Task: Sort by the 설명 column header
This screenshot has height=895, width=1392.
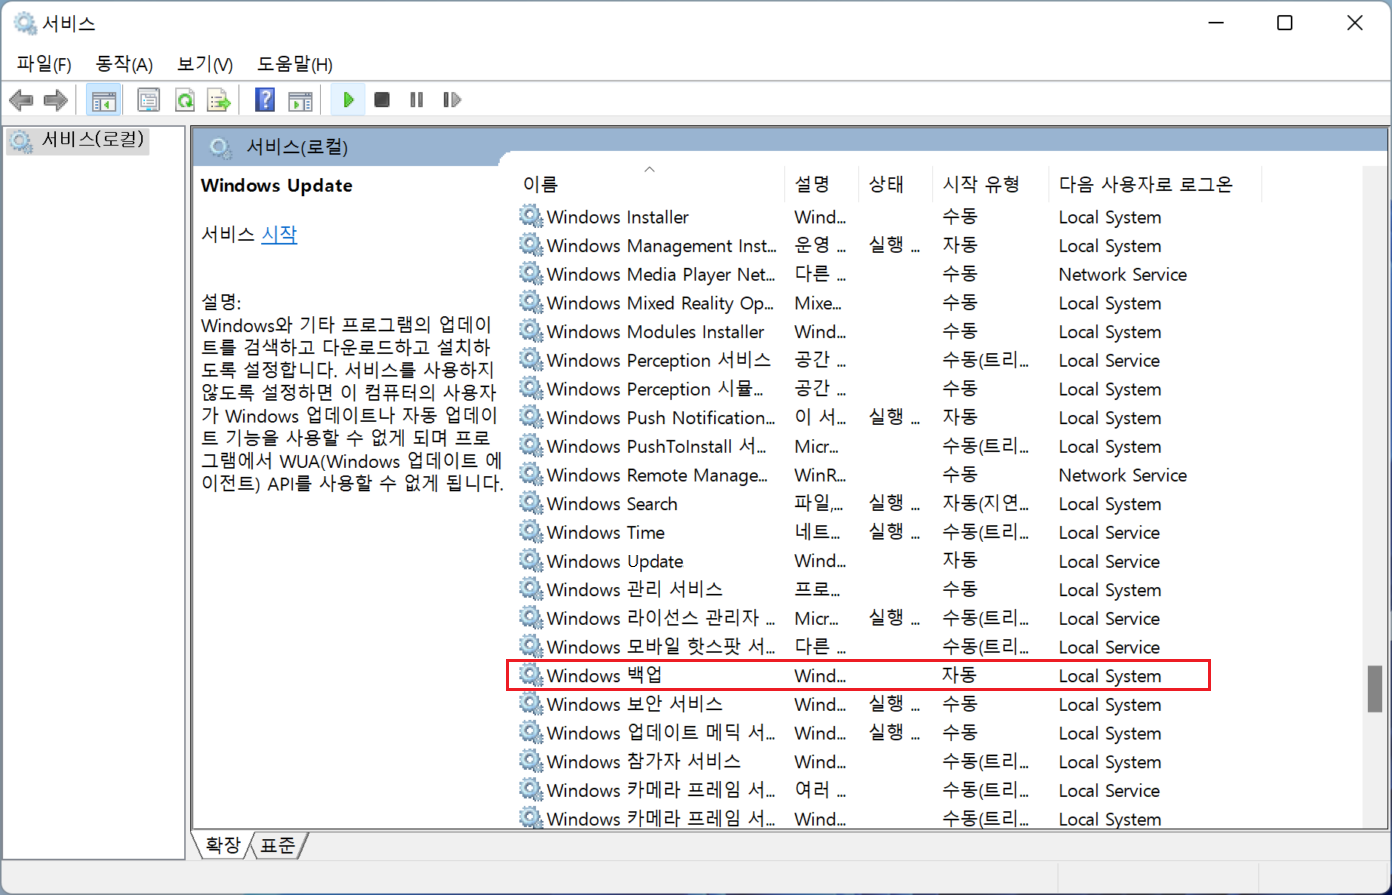Action: 822,184
